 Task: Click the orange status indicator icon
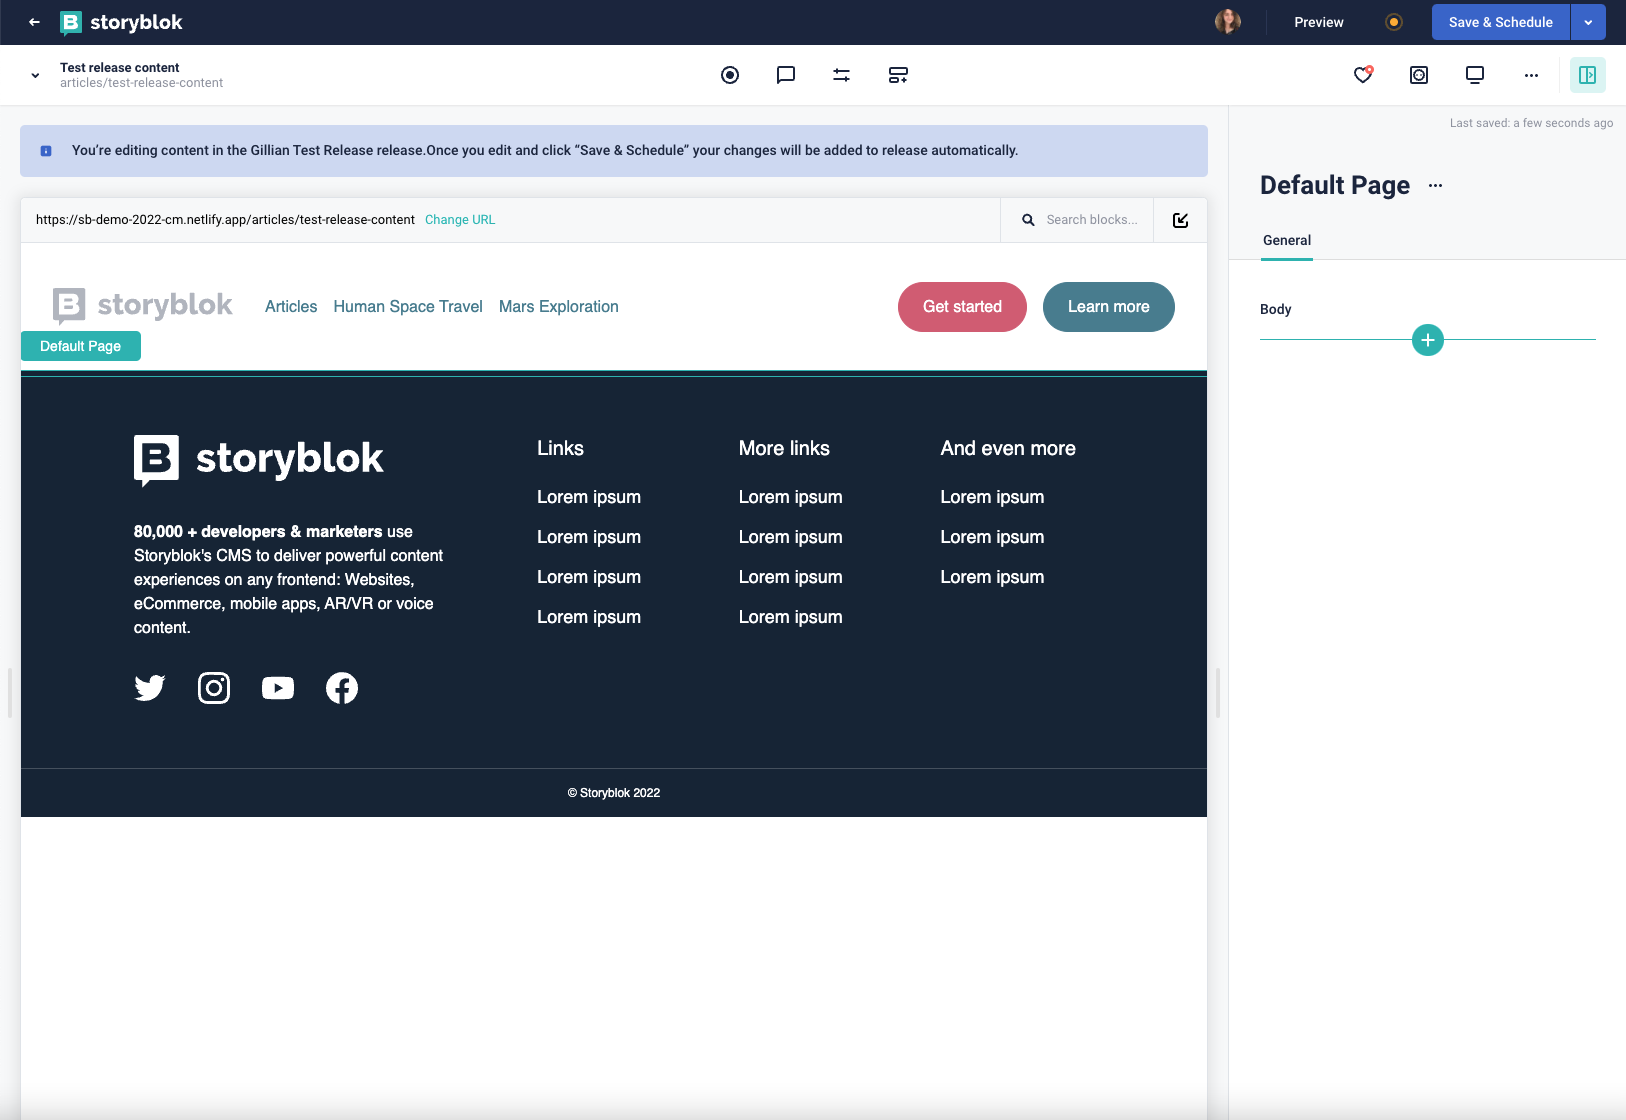coord(1394,22)
